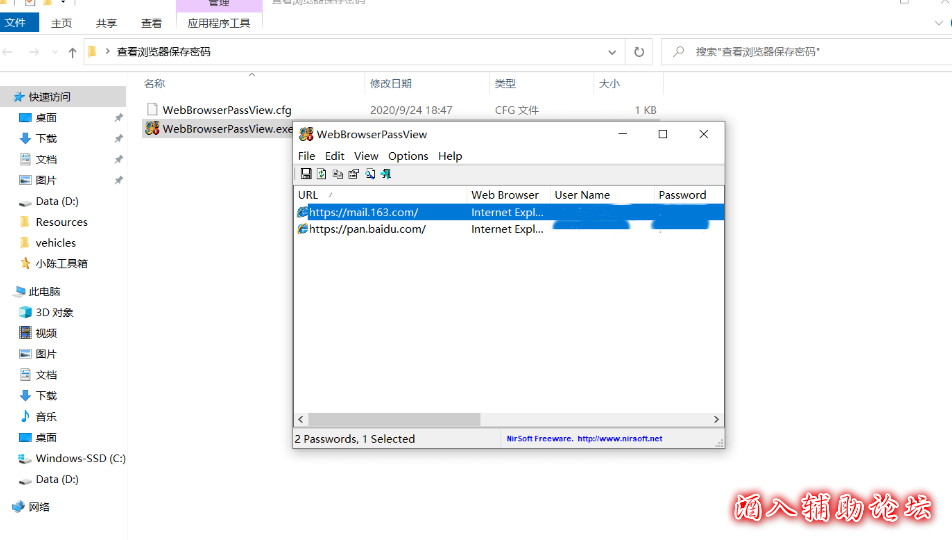Unpin 桌面 pin icon in quick access
Screen dimensions: 952x540
pos(118,117)
